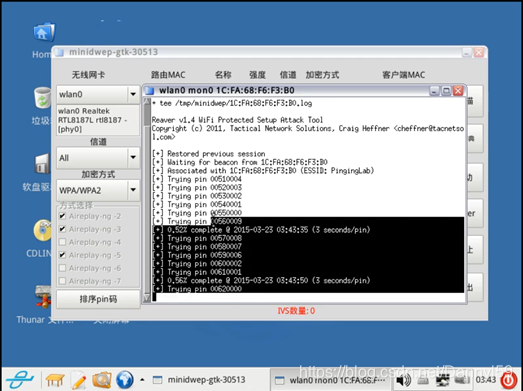
Task: Launch the web browser globe icon
Action: click(125, 380)
